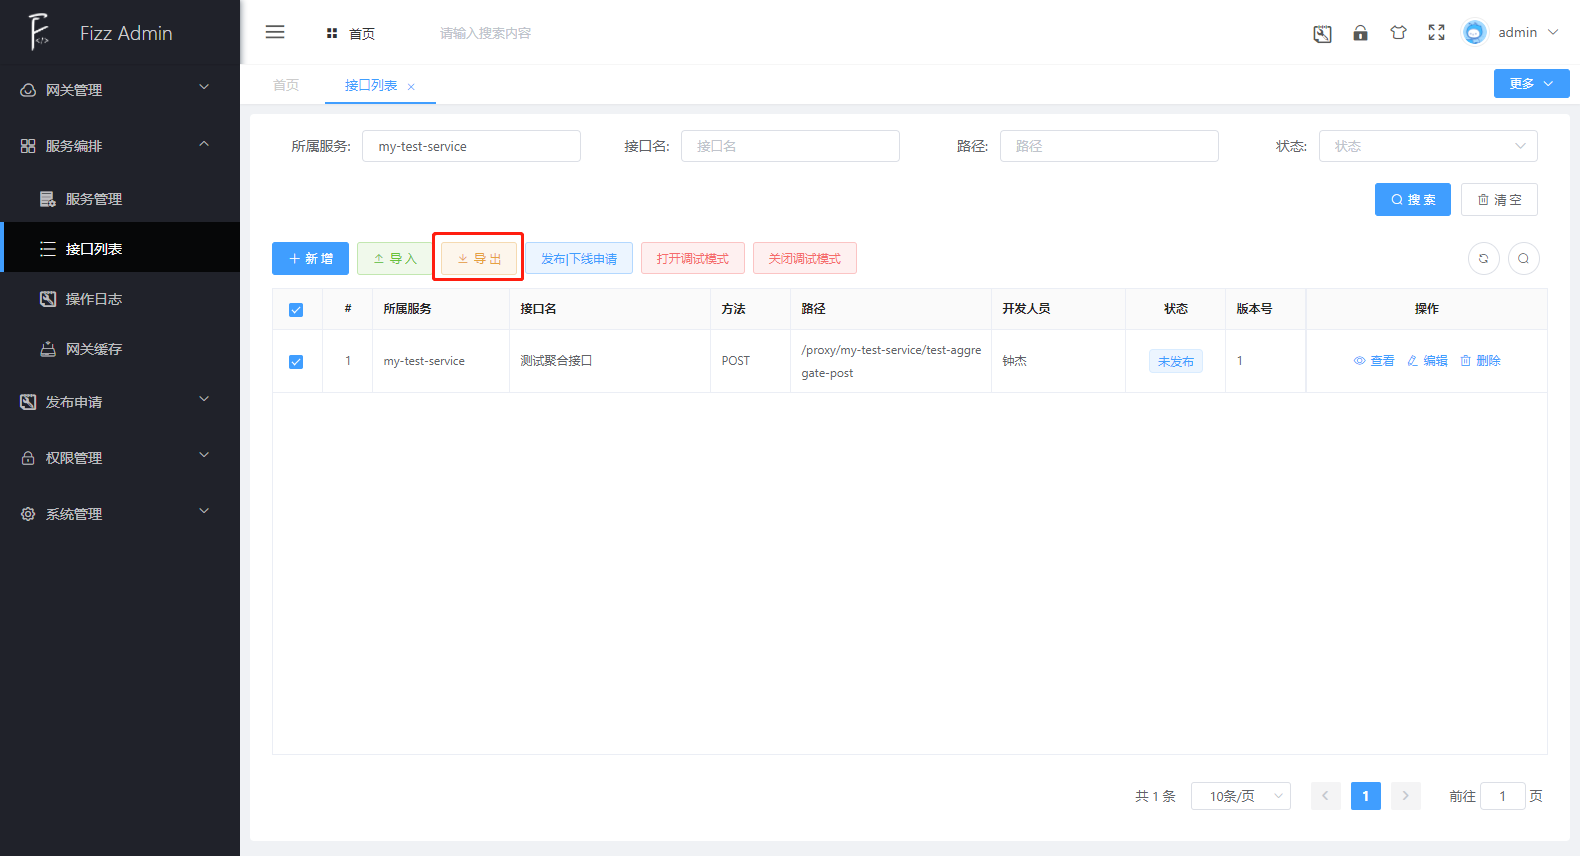Click 编辑 link in the table row
Viewport: 1580px width, 856px height.
tap(1427, 361)
